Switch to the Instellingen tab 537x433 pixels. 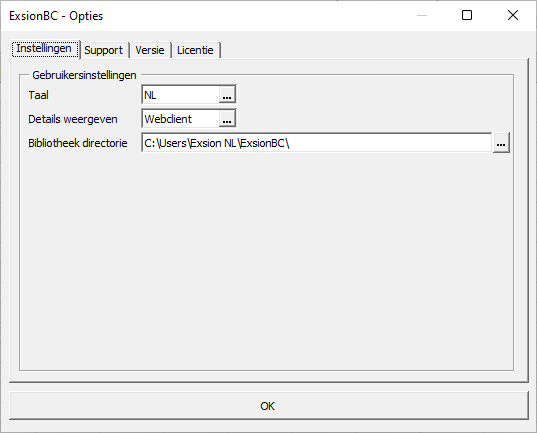45,49
